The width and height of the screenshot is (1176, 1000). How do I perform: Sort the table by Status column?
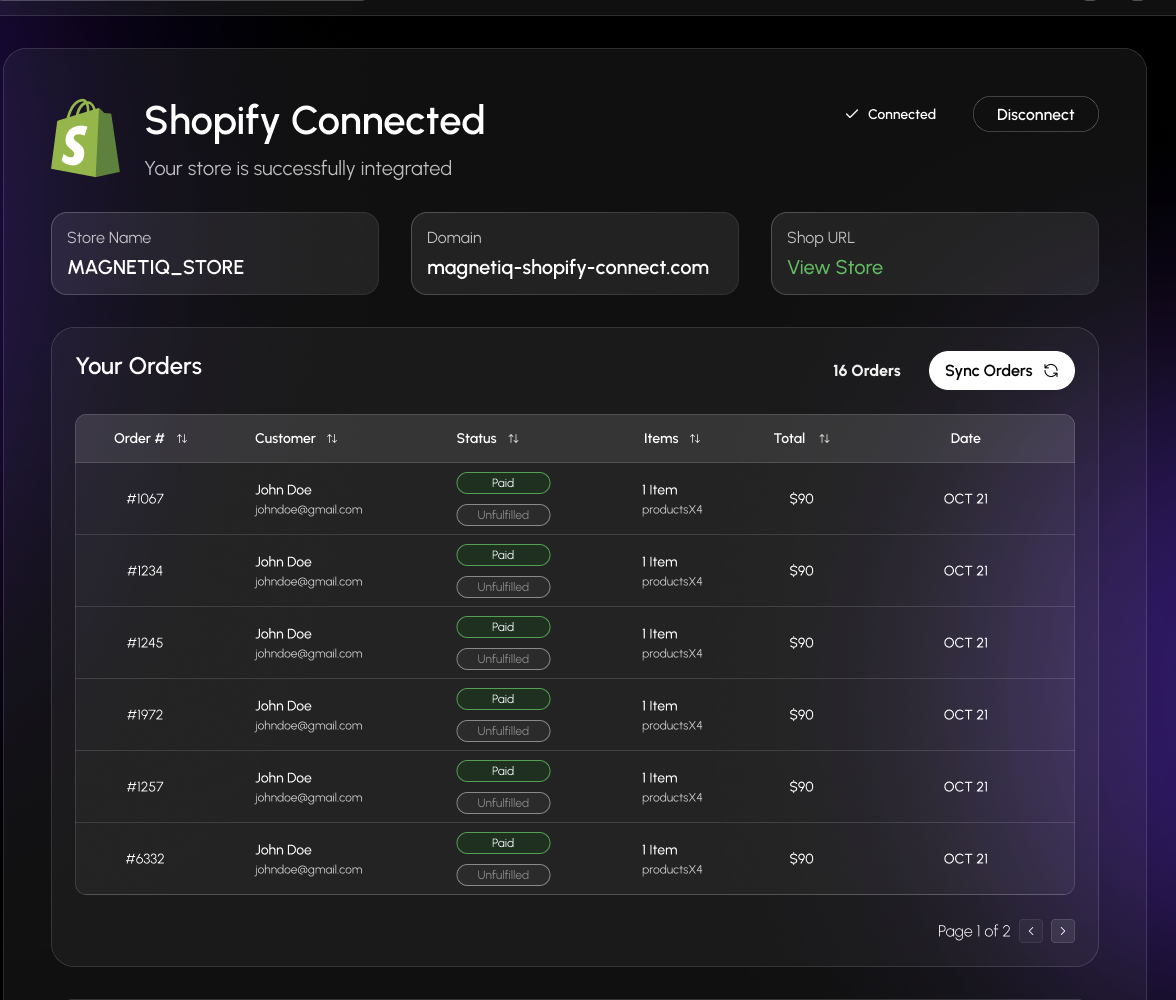(x=514, y=438)
